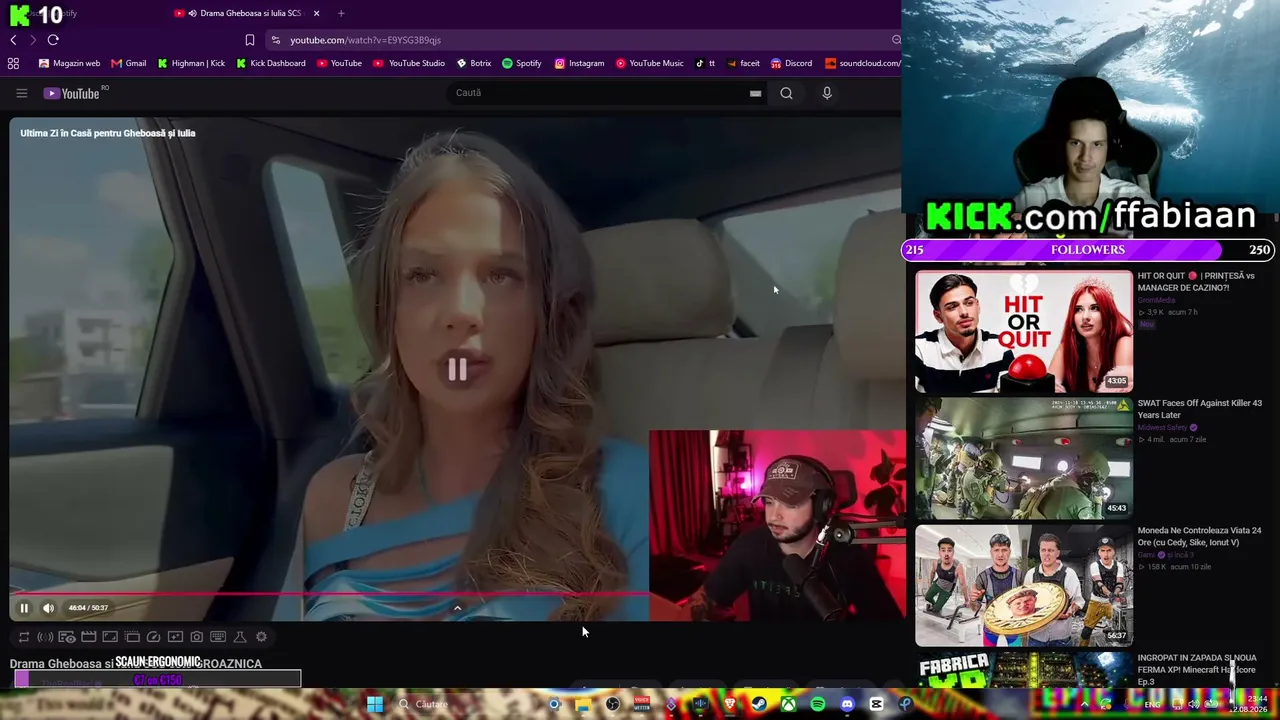
Task: Open the Instagram bookmark
Action: 580,63
